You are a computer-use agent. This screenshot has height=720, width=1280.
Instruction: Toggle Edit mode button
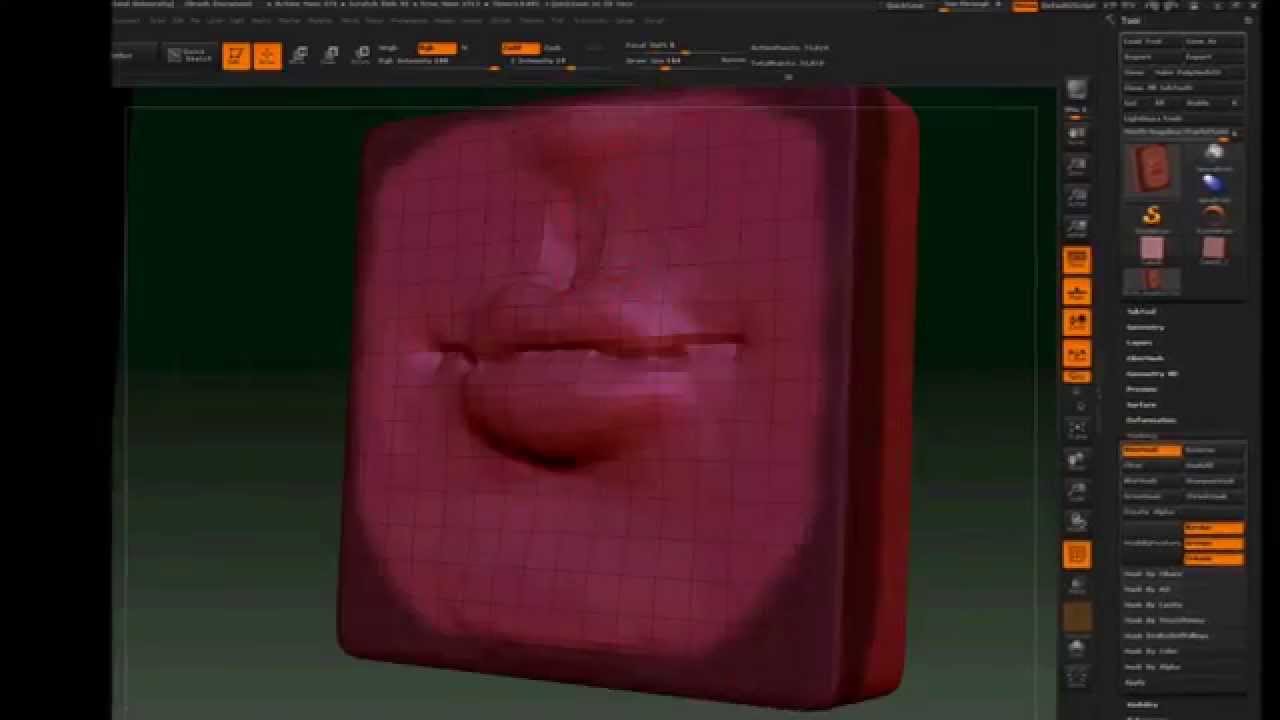coord(236,56)
